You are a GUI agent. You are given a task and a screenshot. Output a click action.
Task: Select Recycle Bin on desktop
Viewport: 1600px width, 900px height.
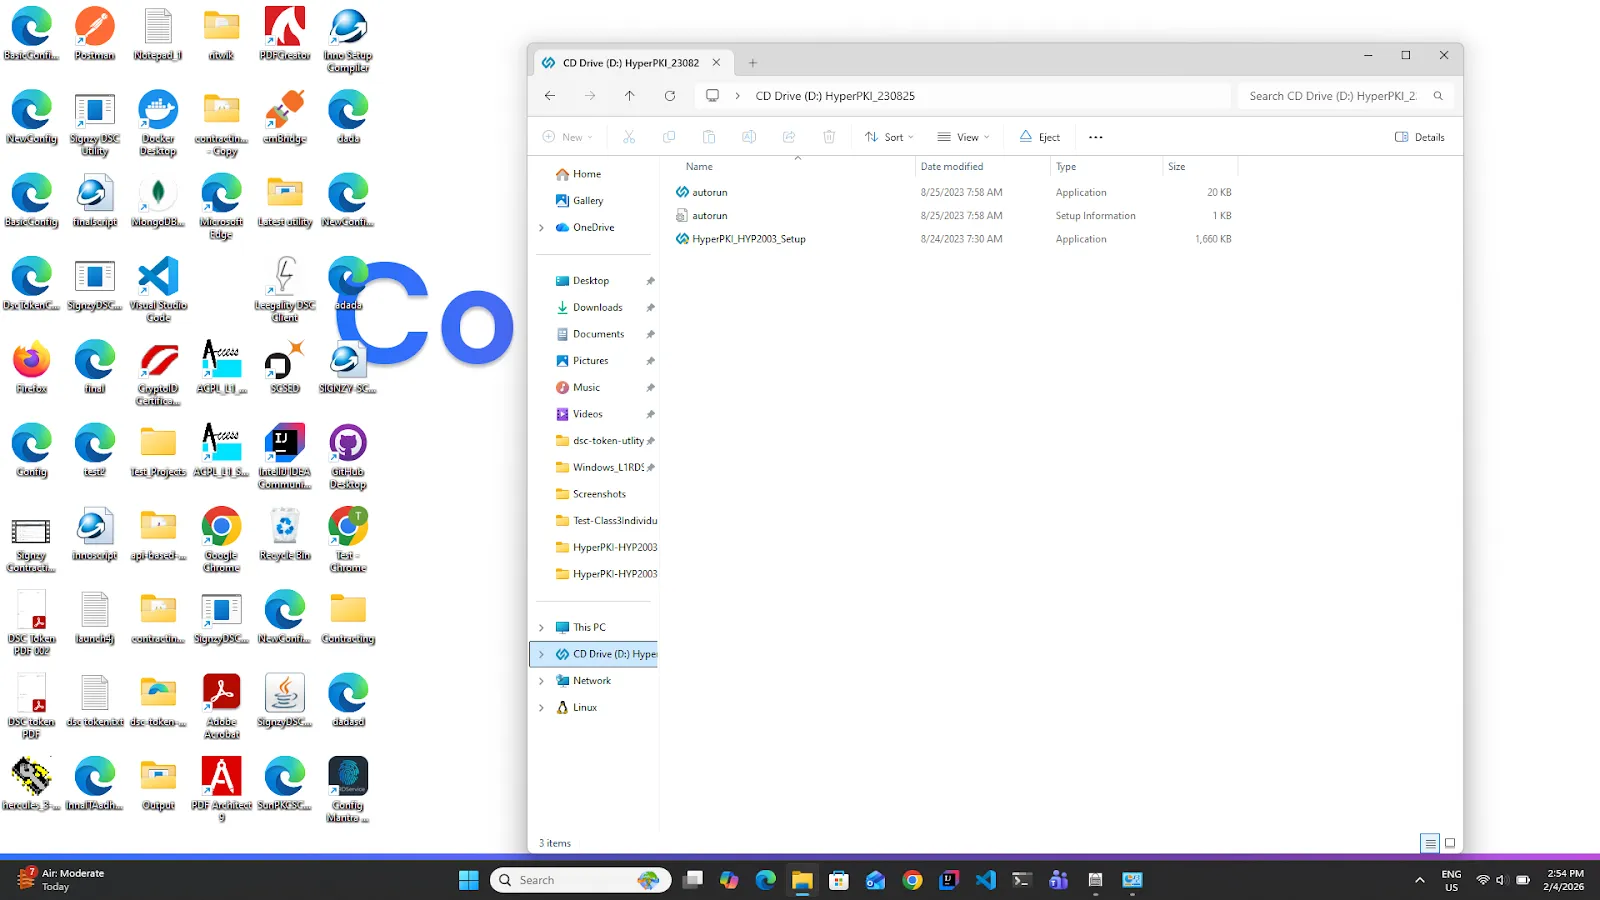[x=285, y=534]
